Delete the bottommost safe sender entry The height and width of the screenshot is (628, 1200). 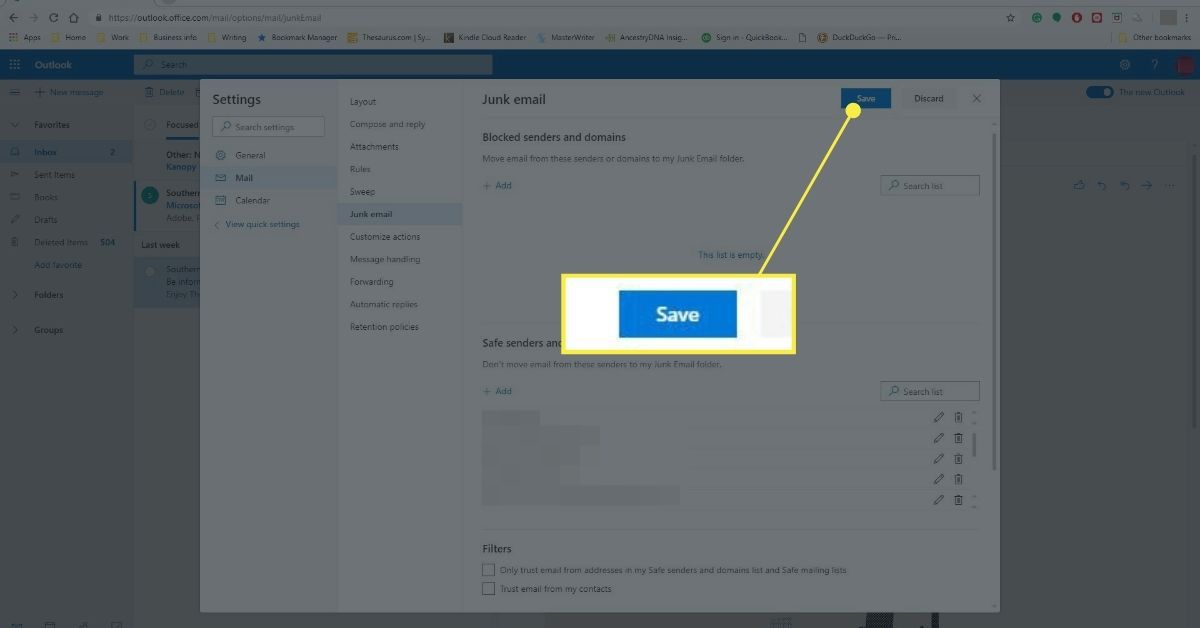click(958, 499)
